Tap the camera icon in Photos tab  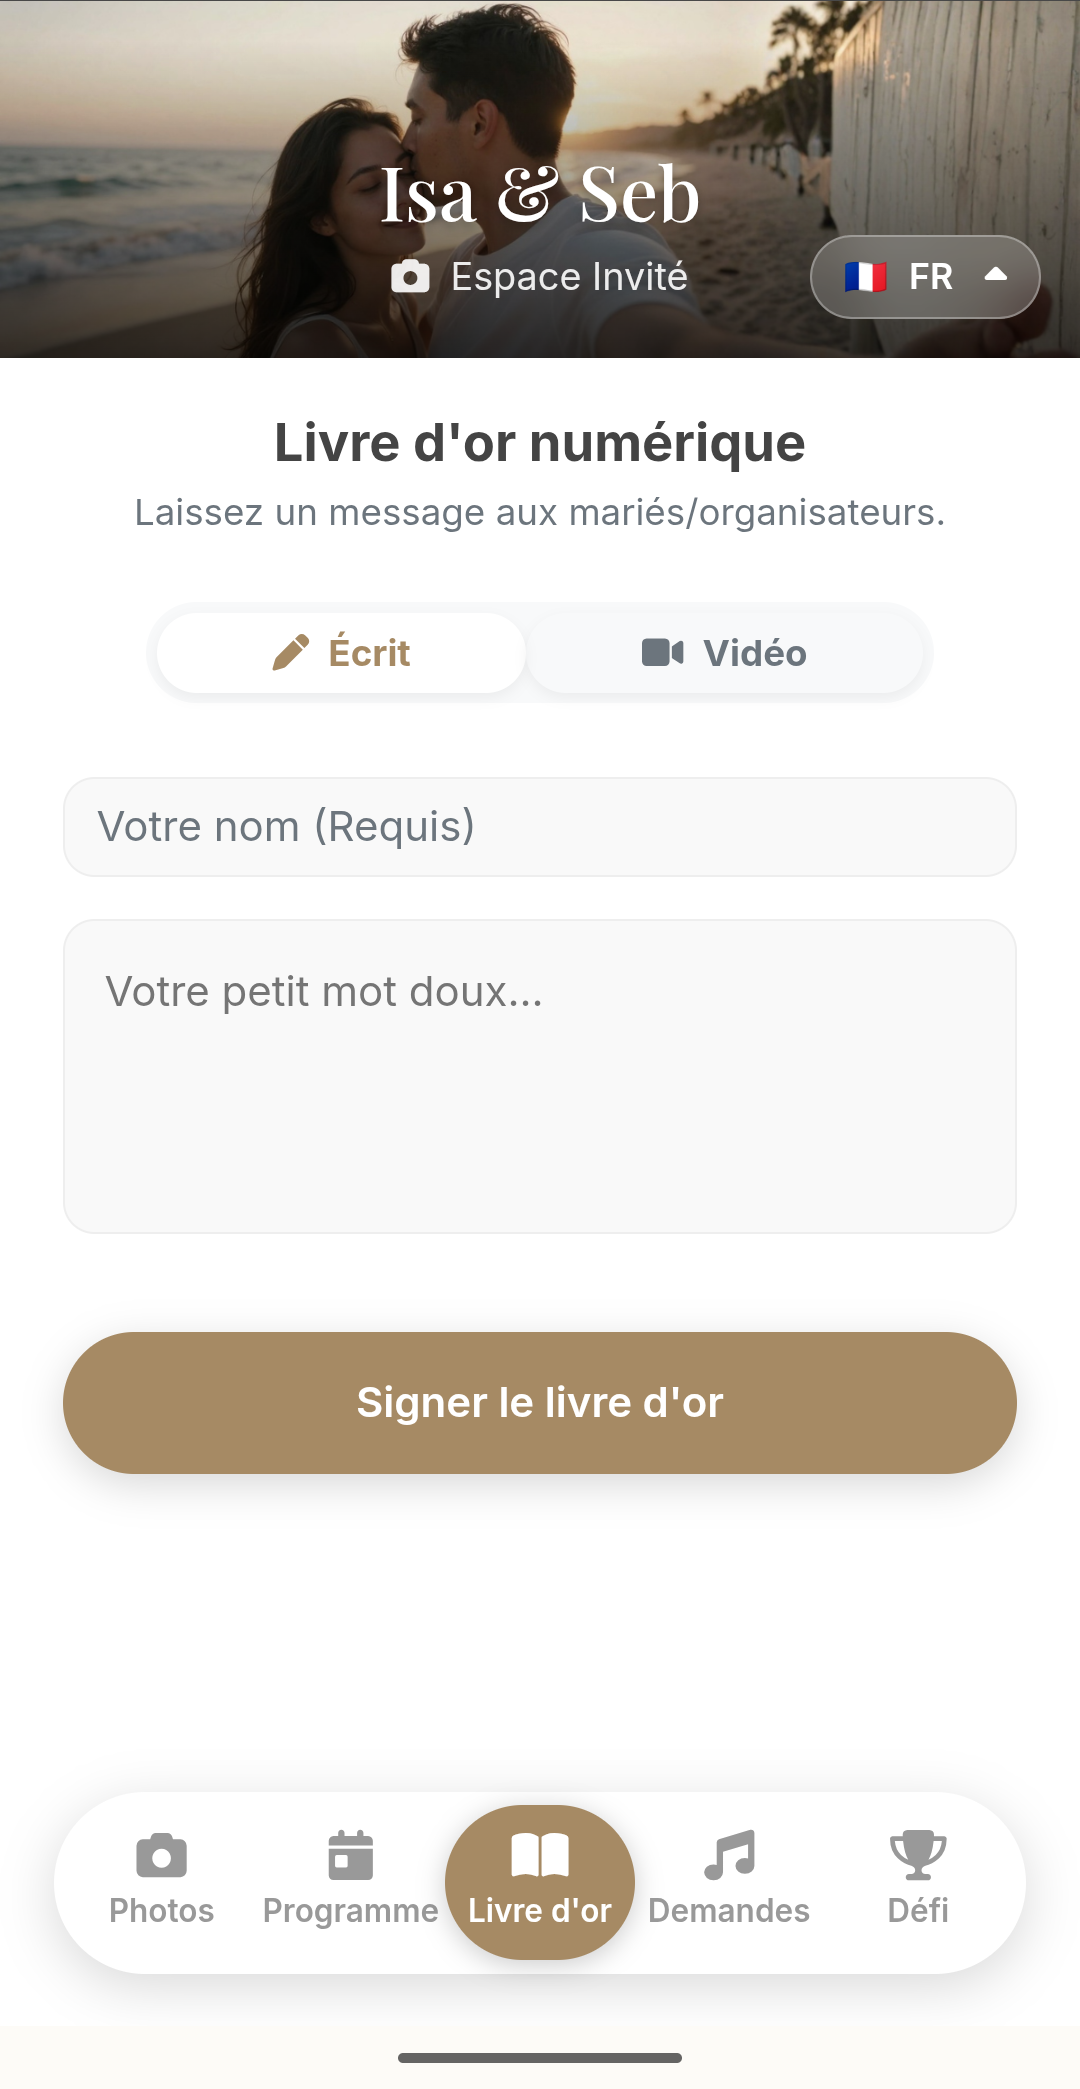point(161,1856)
